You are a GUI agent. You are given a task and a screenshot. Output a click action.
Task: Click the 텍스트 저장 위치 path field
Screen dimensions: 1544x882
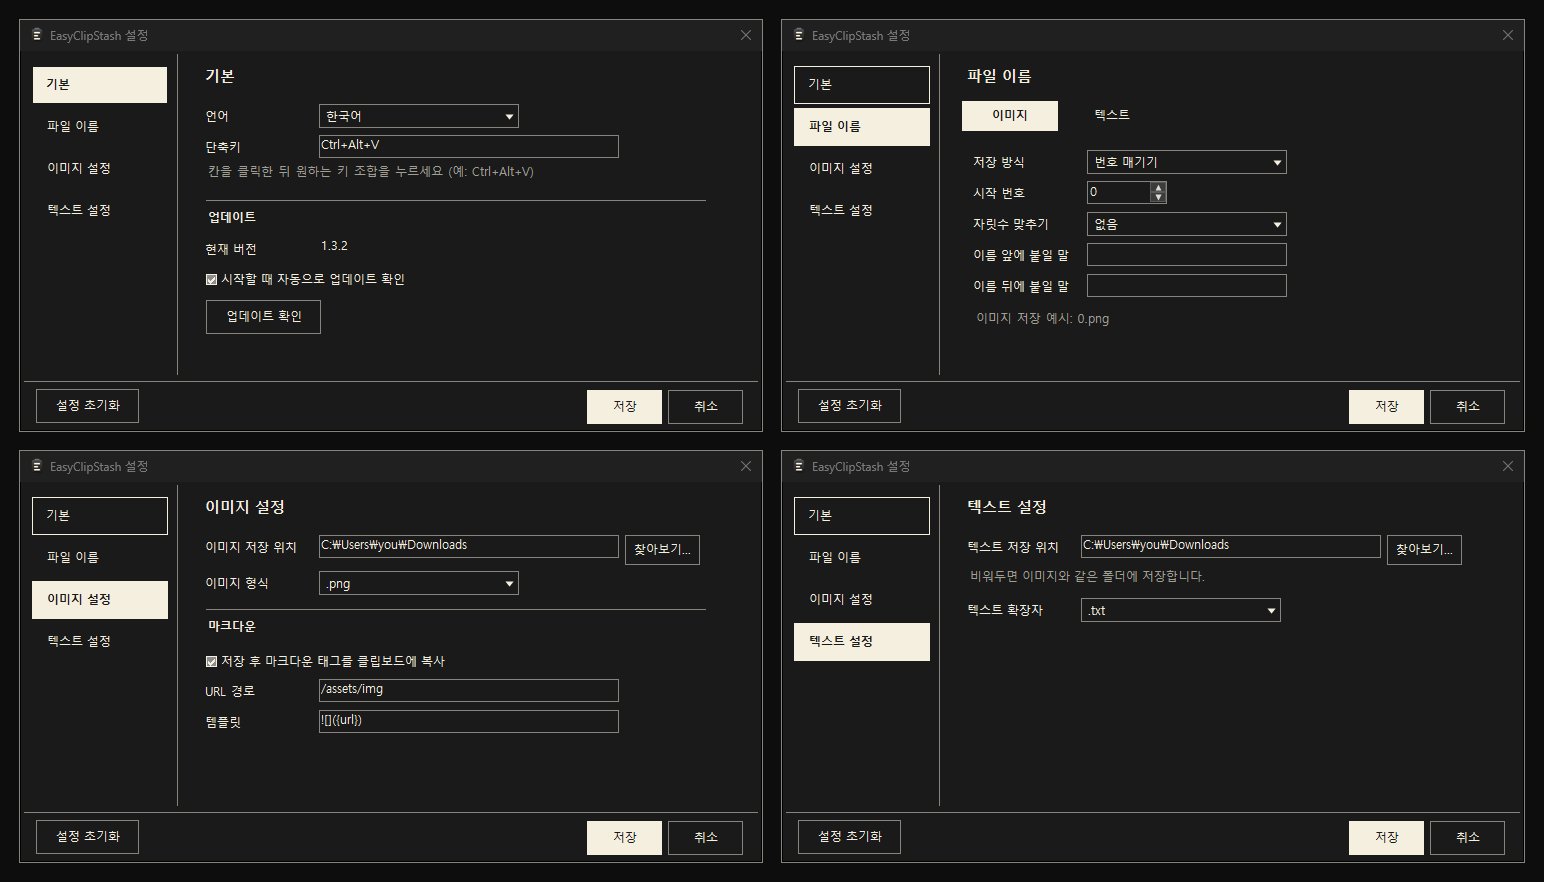[1231, 546]
